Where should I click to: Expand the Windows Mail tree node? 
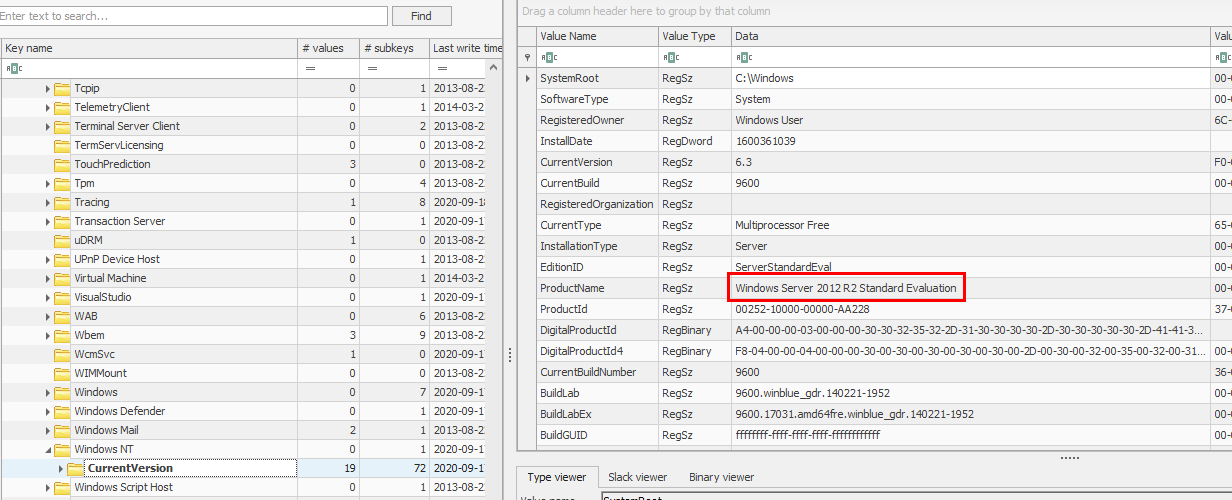[x=47, y=430]
